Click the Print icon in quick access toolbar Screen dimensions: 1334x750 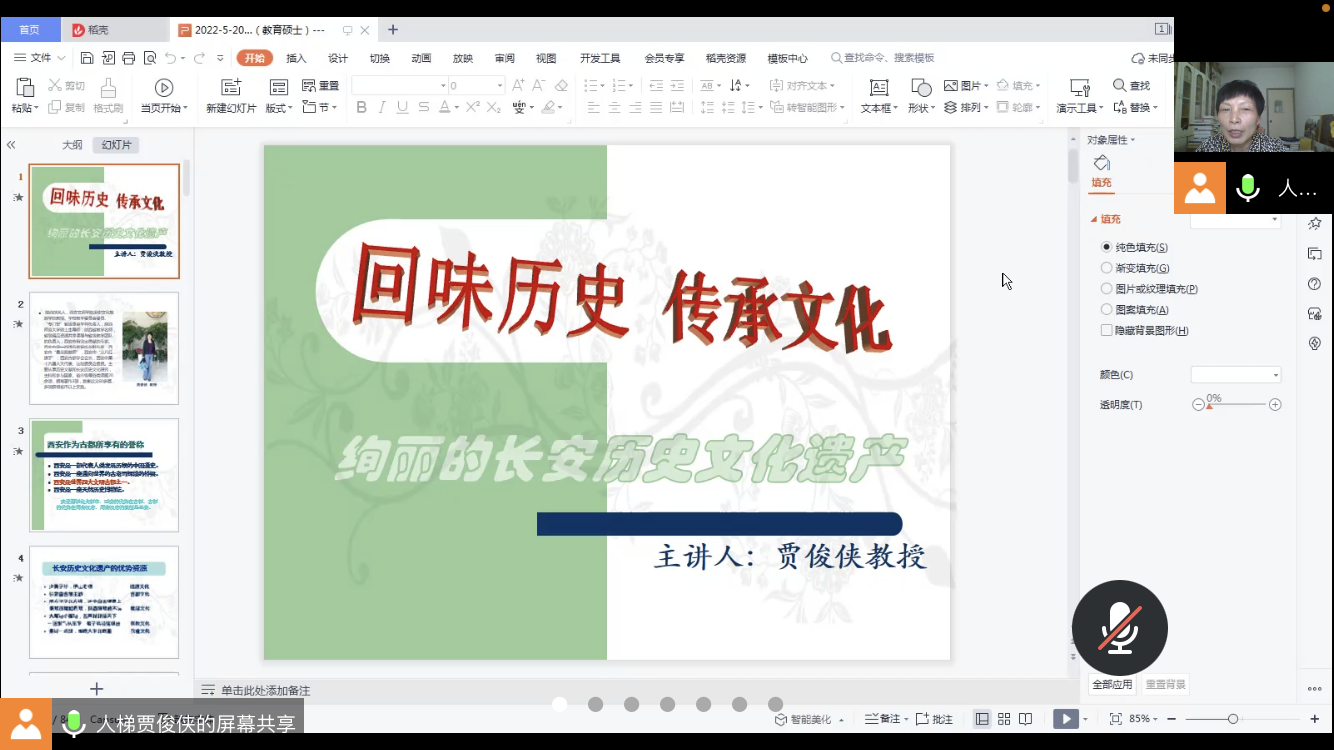click(x=129, y=58)
